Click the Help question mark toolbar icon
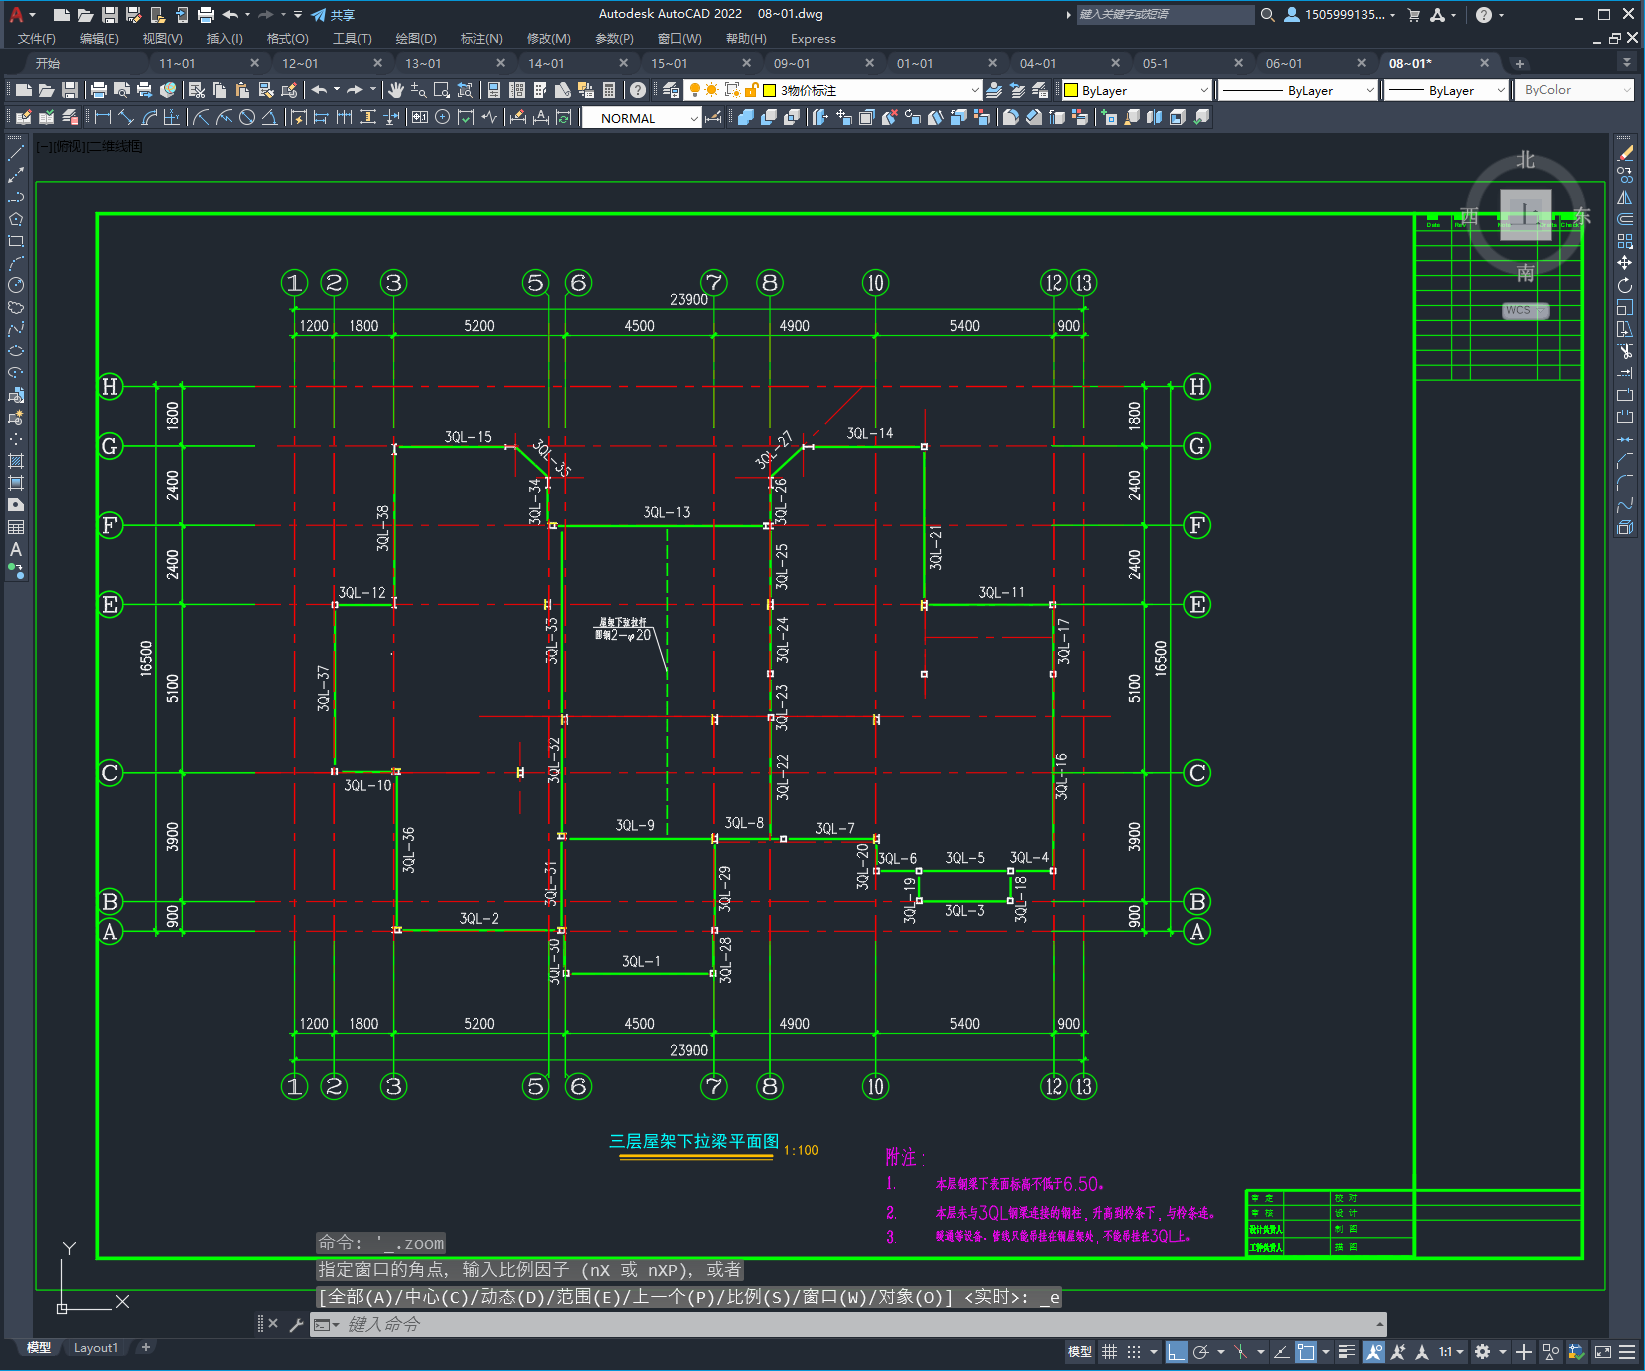 [638, 90]
